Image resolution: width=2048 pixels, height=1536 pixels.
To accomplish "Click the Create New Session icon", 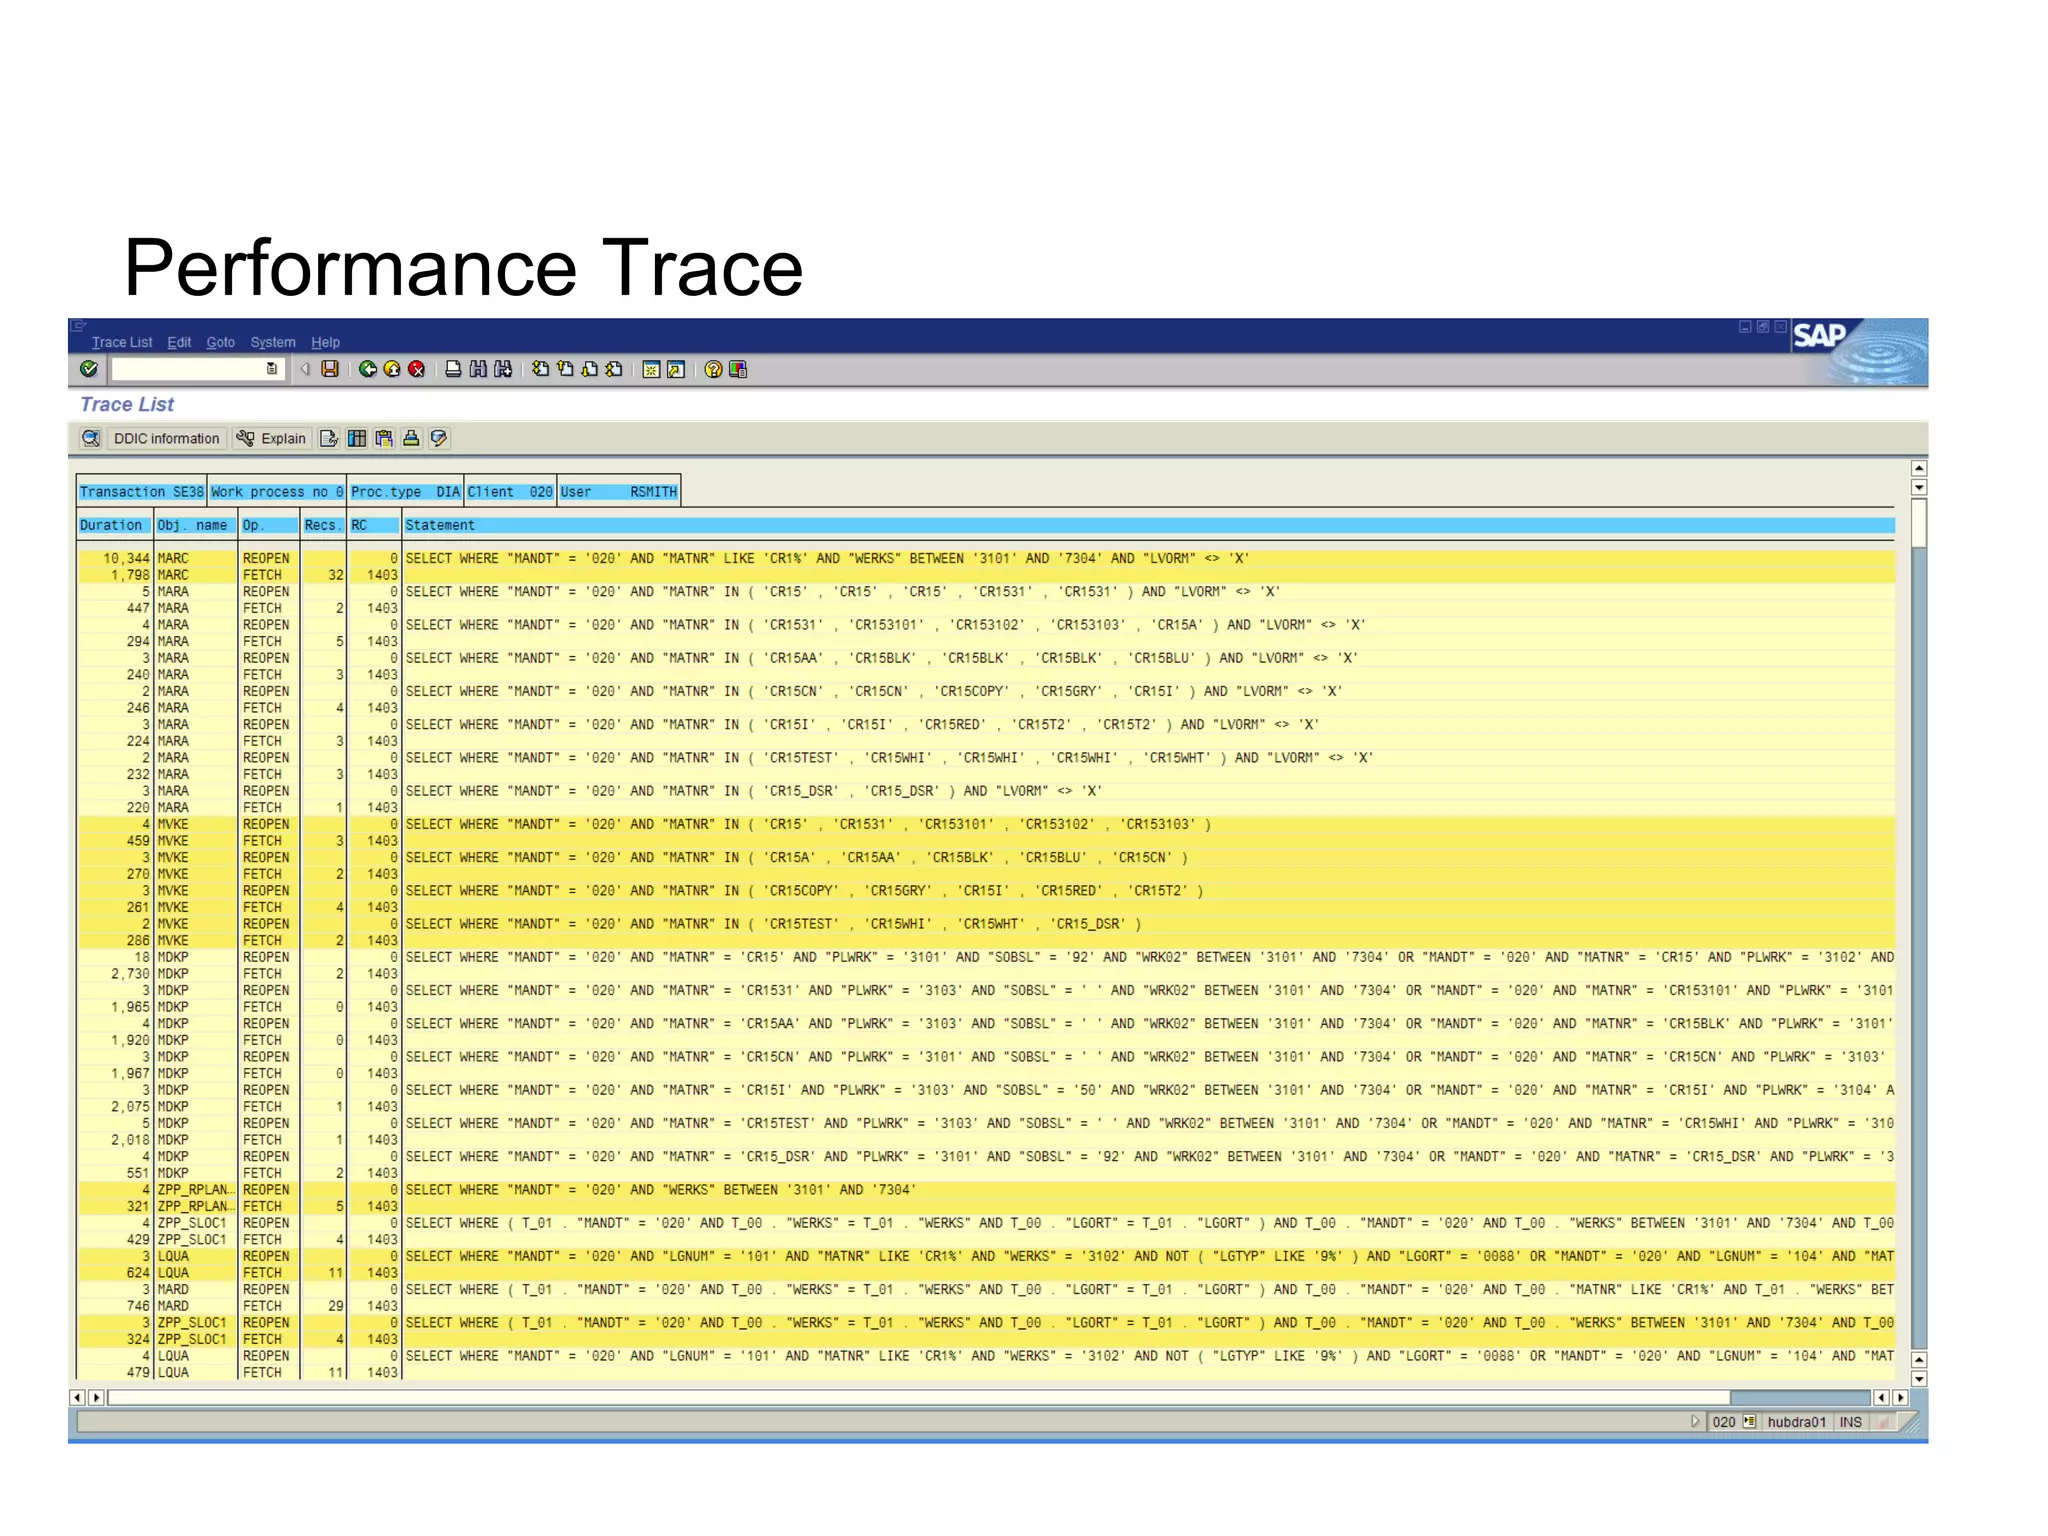I will point(651,369).
